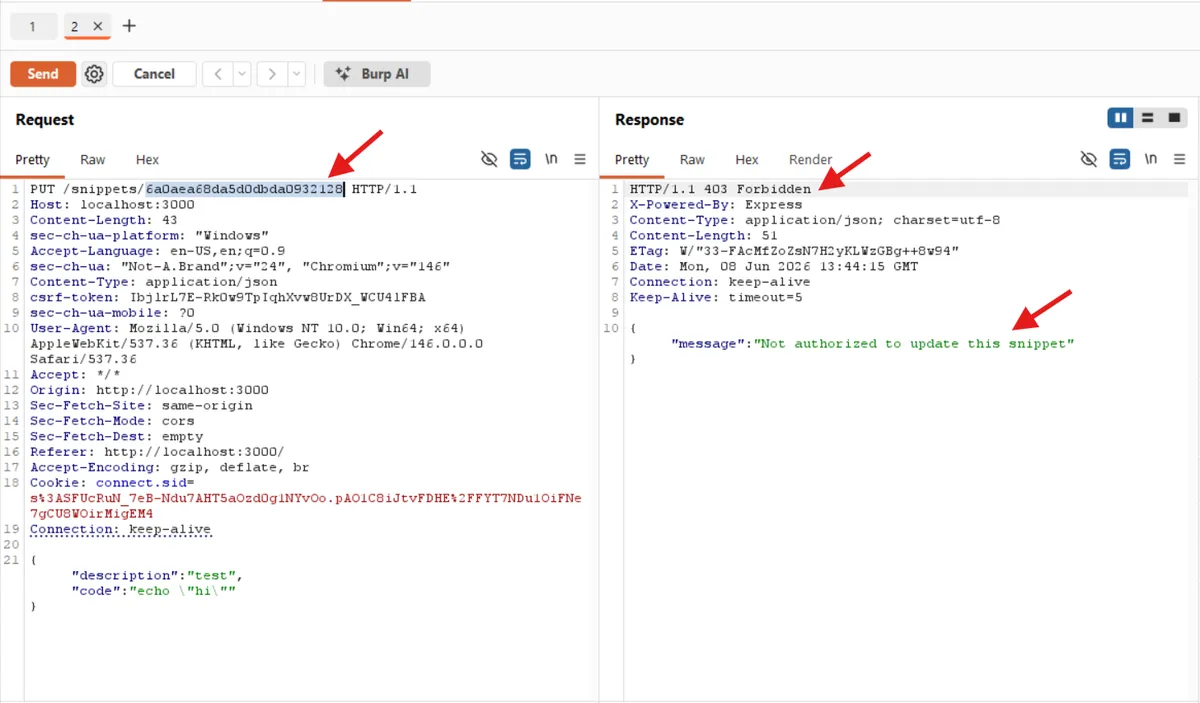Open the Response Render tab
Screen dimensions: 1200x703
tap(810, 160)
